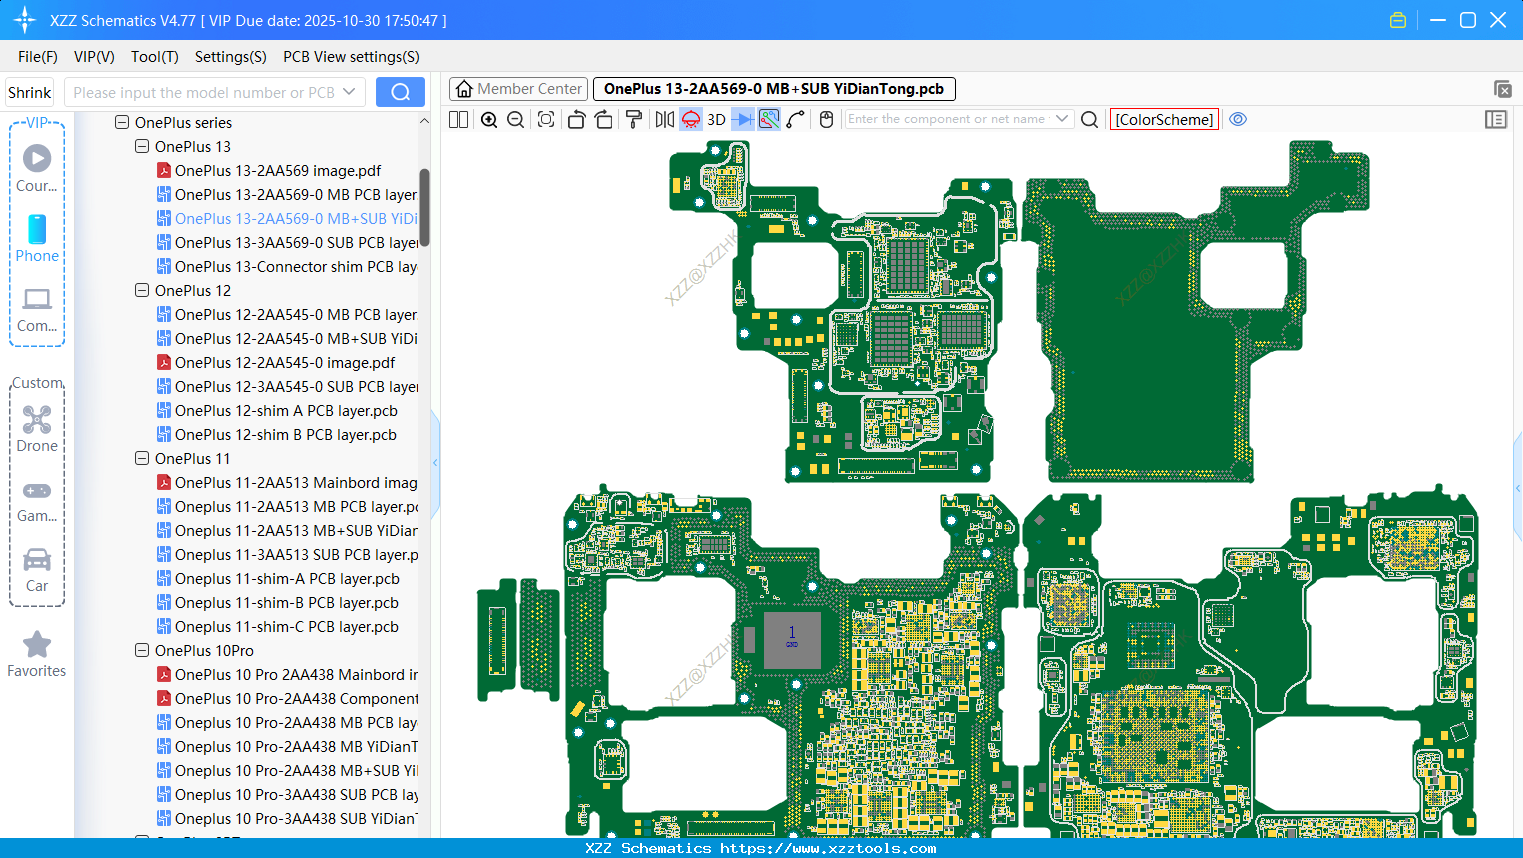Screen dimensions: 1523x858
Task: Select the Computer category
Action: tap(37, 309)
